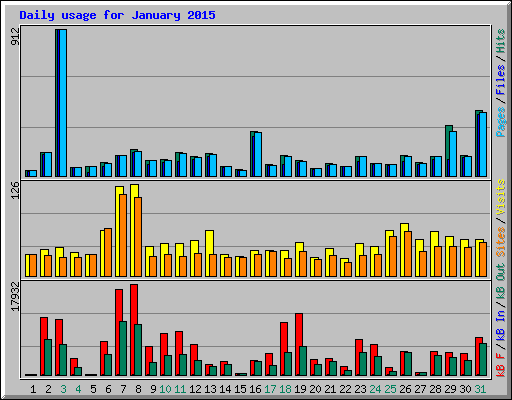This screenshot has height=400, width=512.
Task: Click the day 29 green hits bar
Action: [x=449, y=151]
